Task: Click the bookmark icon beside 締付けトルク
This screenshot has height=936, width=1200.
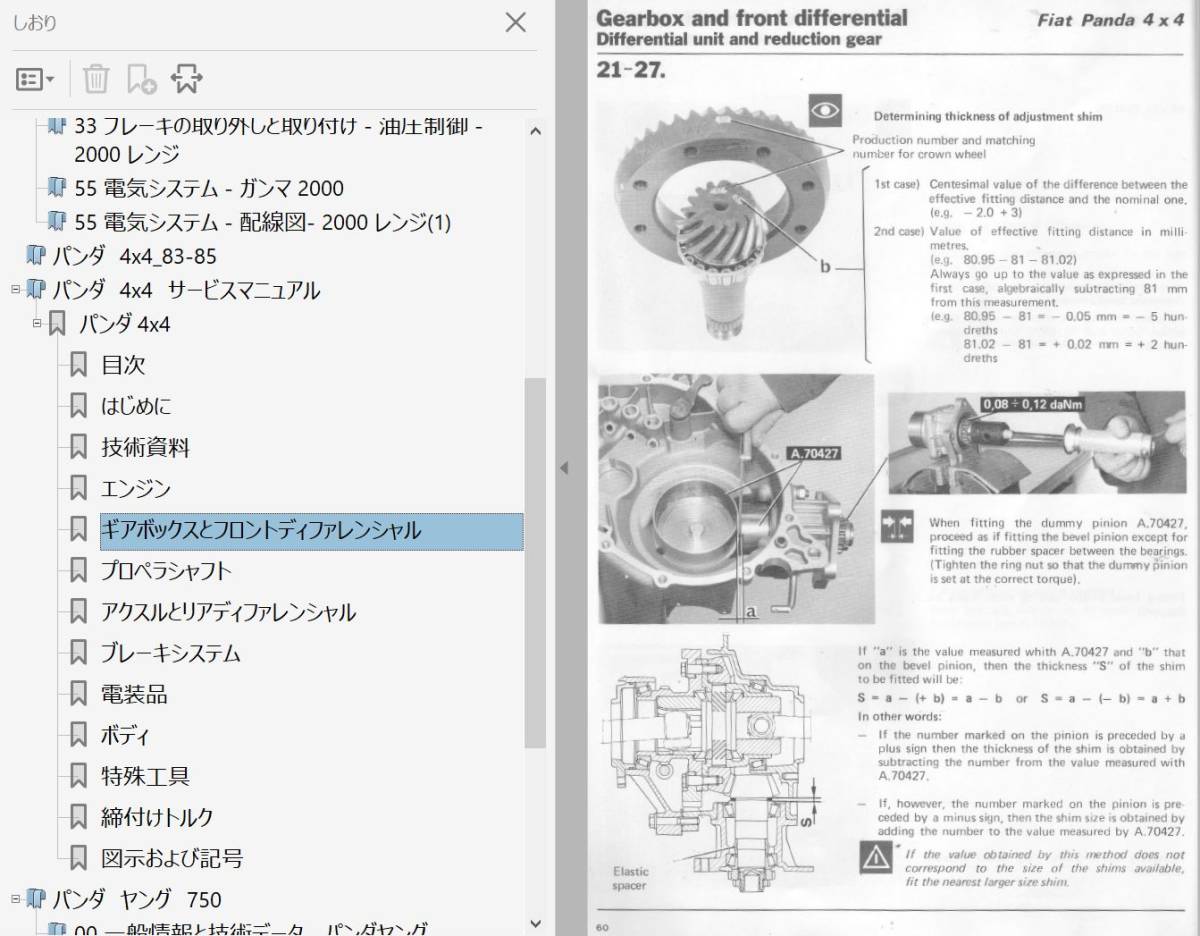Action: 79,817
